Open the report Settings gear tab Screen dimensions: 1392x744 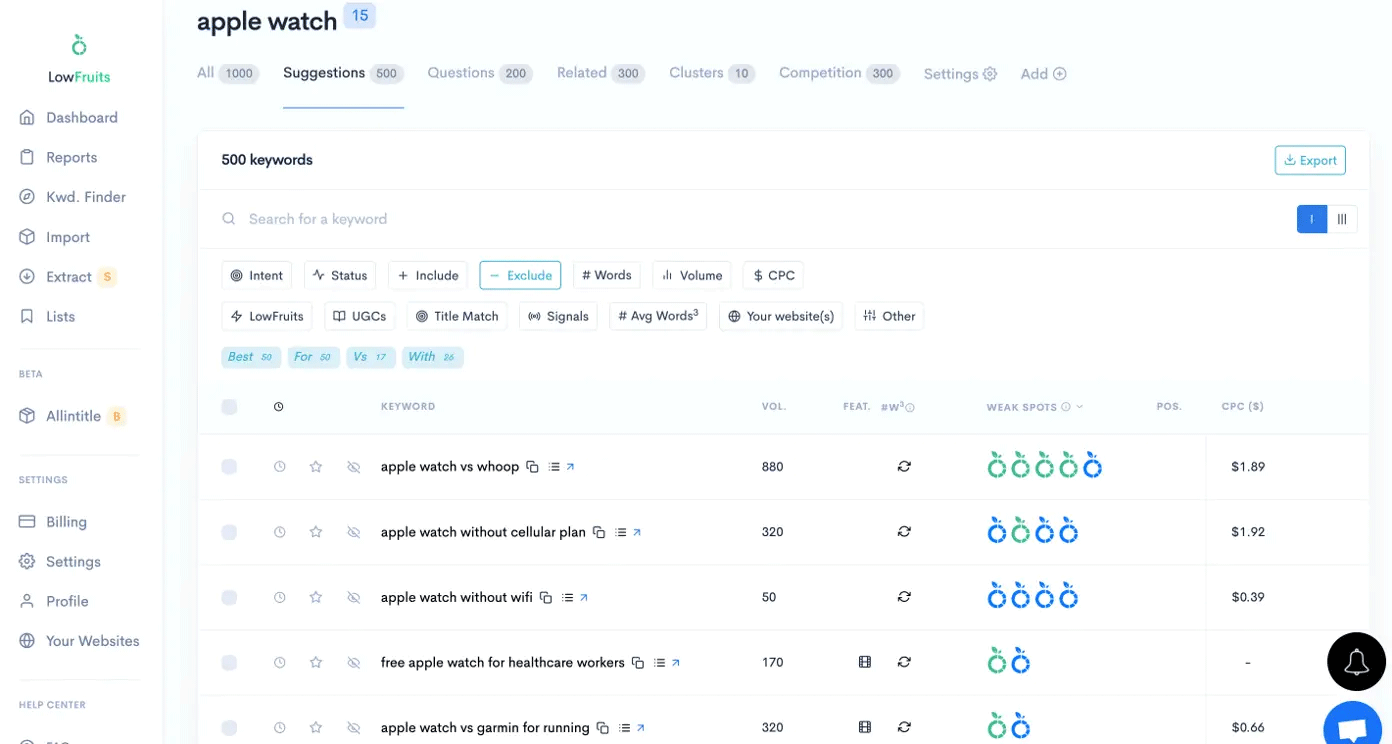tap(960, 74)
